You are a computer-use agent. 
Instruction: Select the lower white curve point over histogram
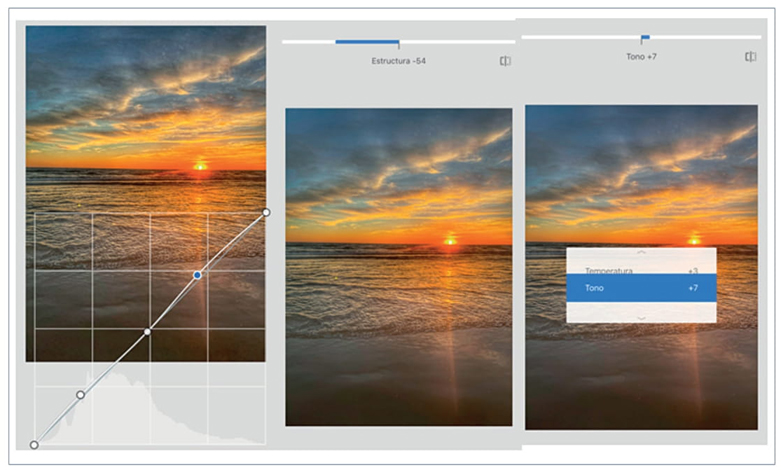(x=80, y=395)
